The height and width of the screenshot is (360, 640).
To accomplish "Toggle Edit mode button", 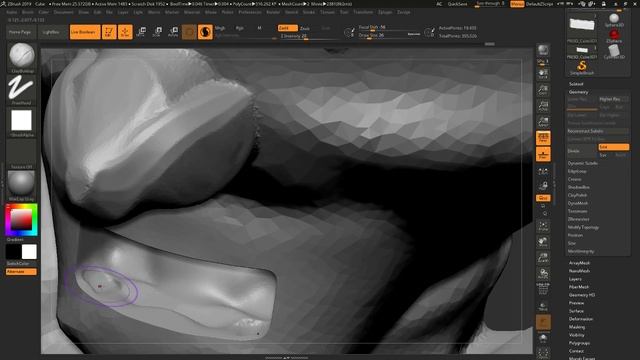I will 109,32.
